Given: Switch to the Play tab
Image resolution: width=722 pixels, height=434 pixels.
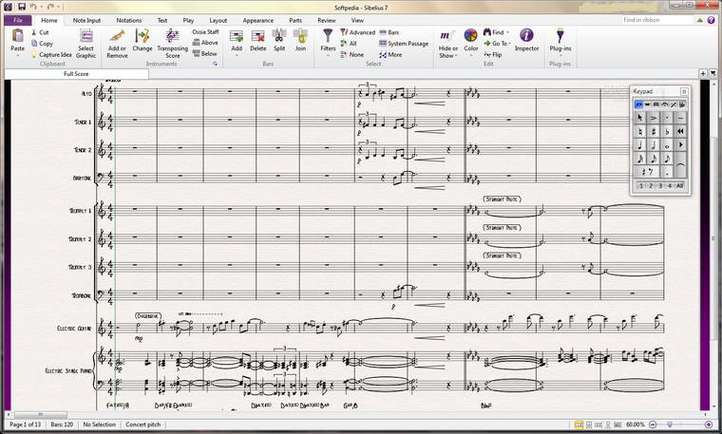Looking at the screenshot, I should coord(188,20).
